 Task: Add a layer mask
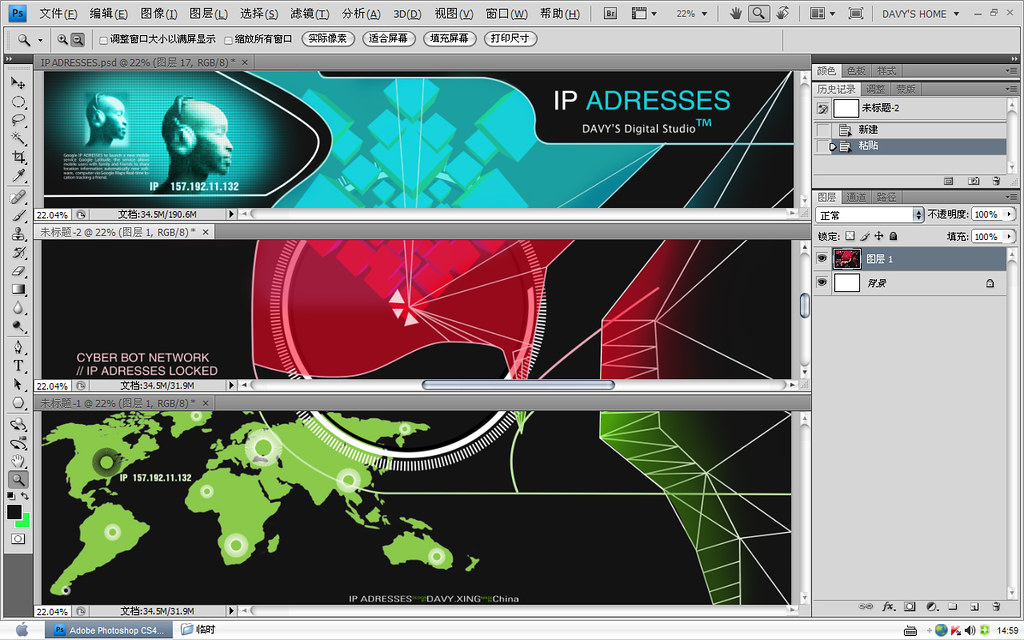[910, 607]
